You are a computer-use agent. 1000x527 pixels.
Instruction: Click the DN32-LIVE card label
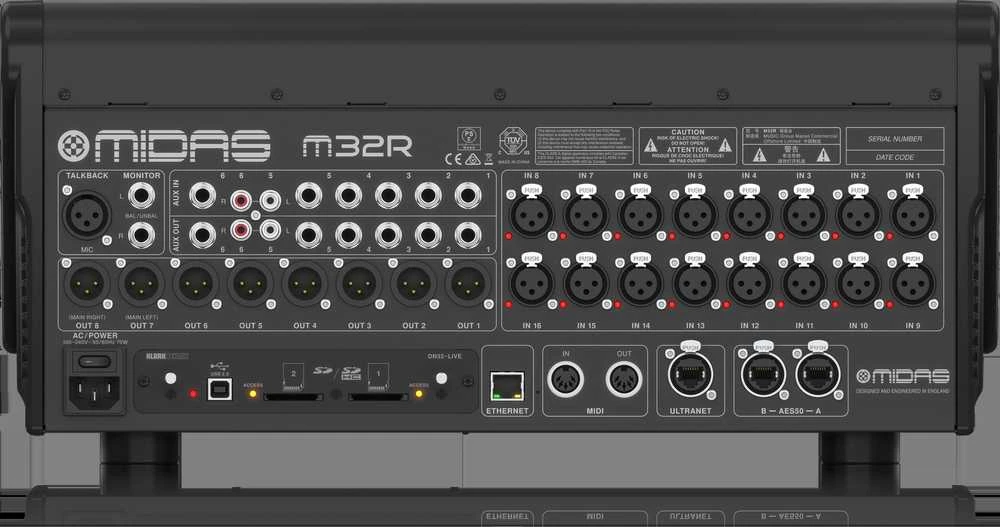tap(445, 356)
